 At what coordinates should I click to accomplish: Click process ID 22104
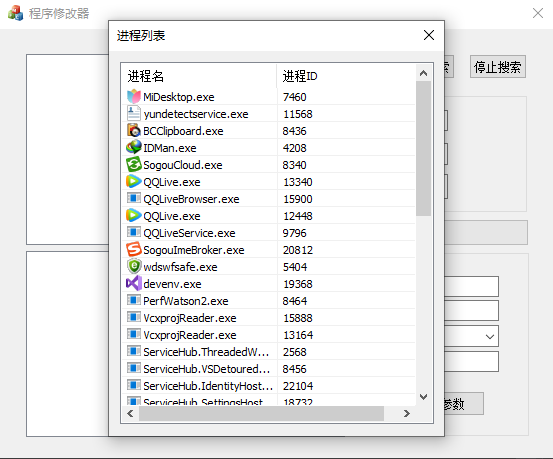click(298, 386)
